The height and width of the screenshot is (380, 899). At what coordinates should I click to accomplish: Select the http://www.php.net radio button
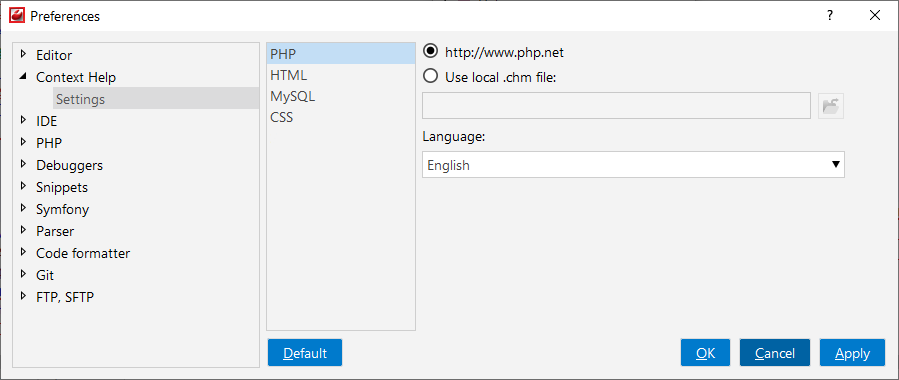430,52
